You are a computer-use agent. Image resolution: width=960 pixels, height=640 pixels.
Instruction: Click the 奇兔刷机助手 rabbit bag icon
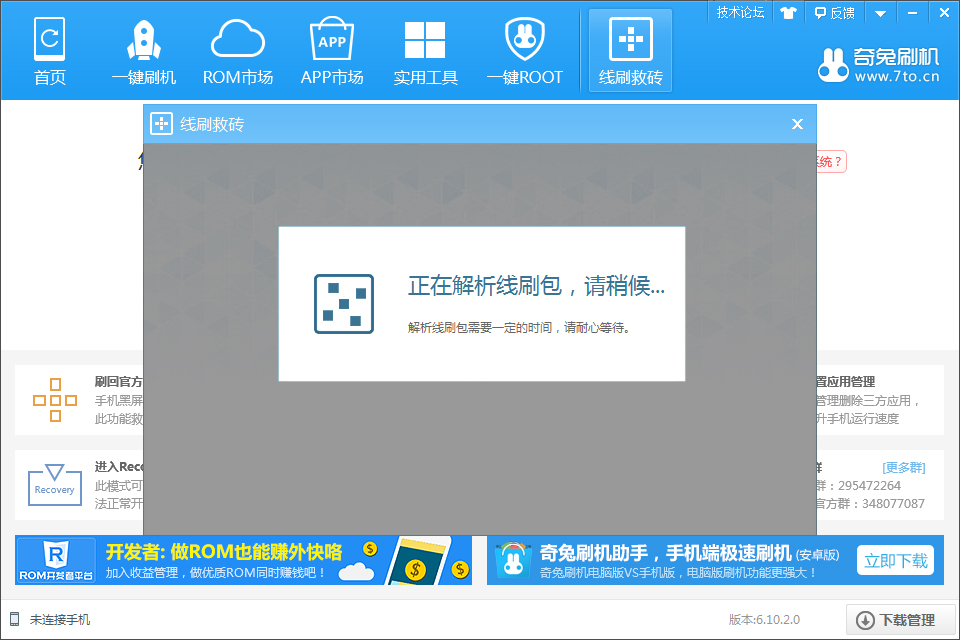pos(513,560)
